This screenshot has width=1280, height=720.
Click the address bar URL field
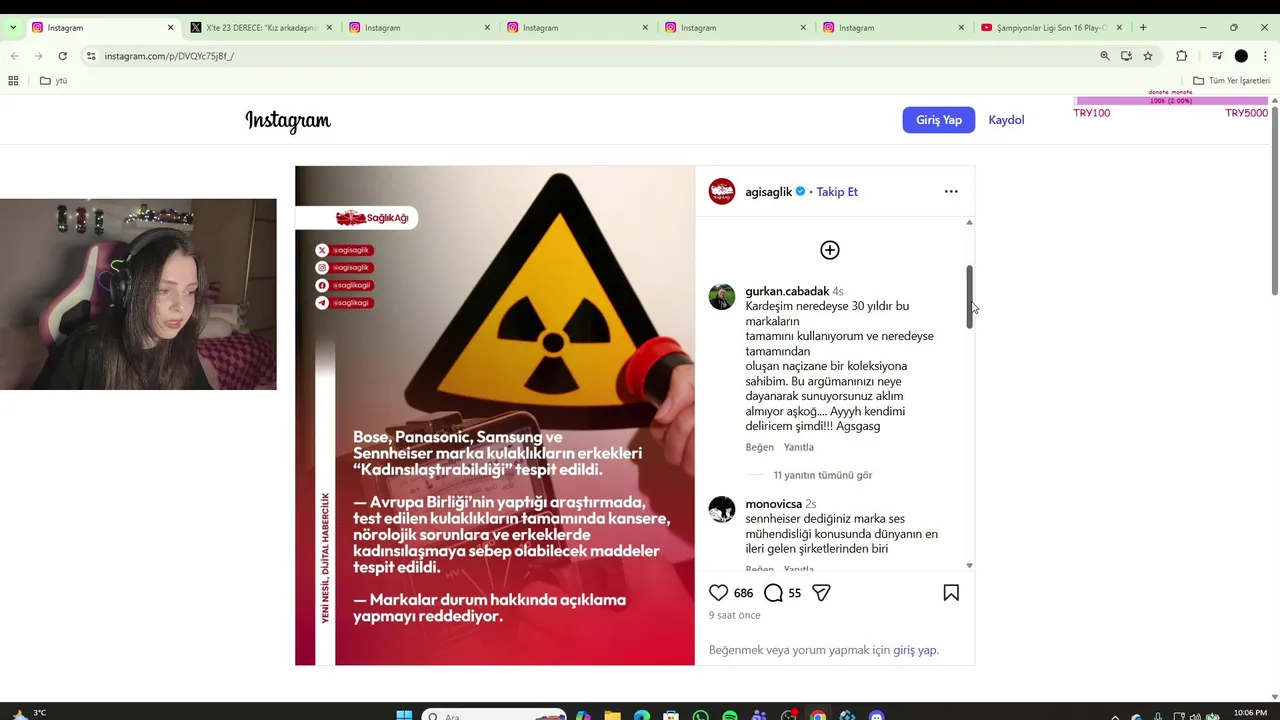coord(590,56)
